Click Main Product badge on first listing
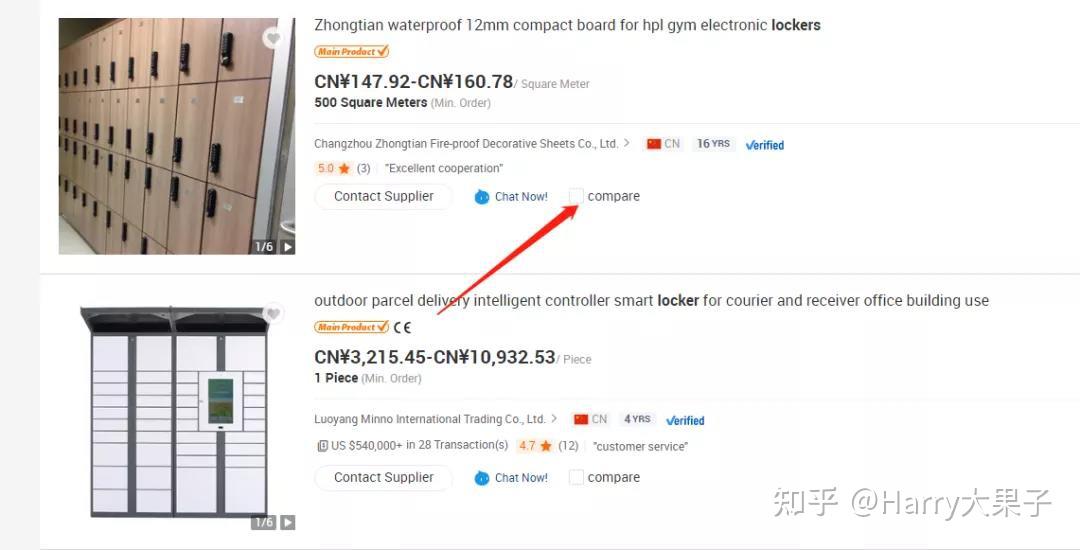The height and width of the screenshot is (550, 1080). [x=352, y=52]
